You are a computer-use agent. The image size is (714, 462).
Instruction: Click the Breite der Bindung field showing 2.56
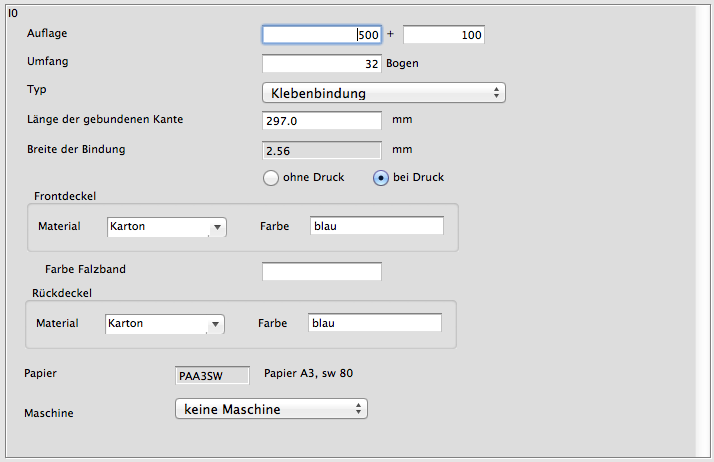(321, 151)
